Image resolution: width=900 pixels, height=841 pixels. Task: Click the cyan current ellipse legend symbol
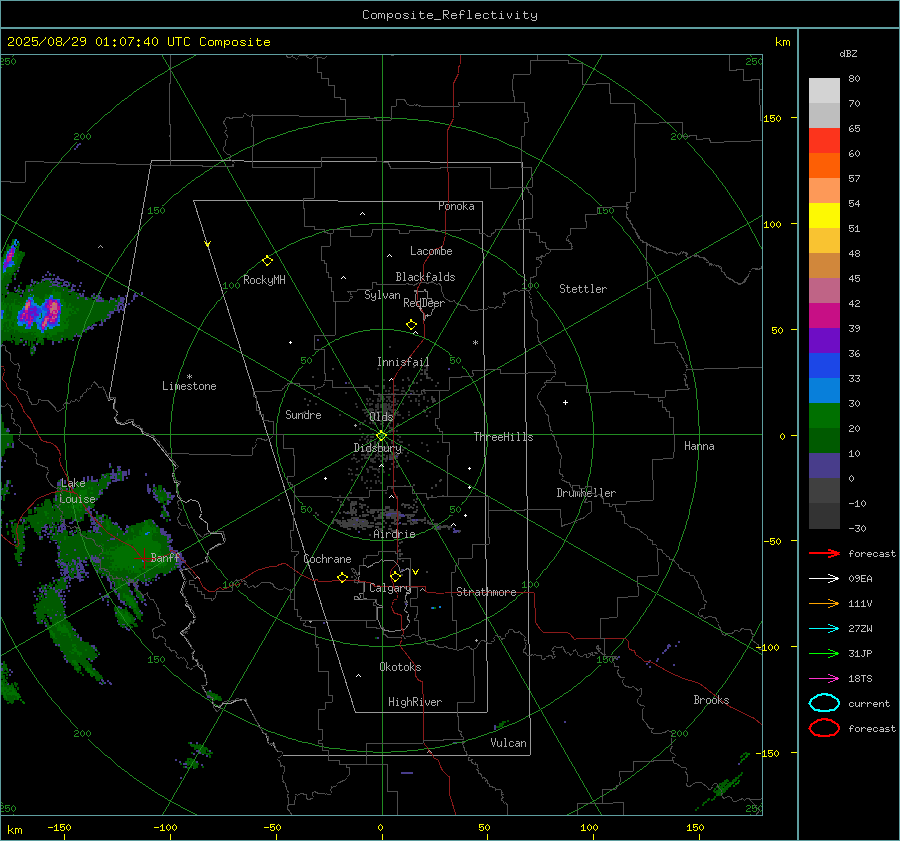click(x=824, y=703)
